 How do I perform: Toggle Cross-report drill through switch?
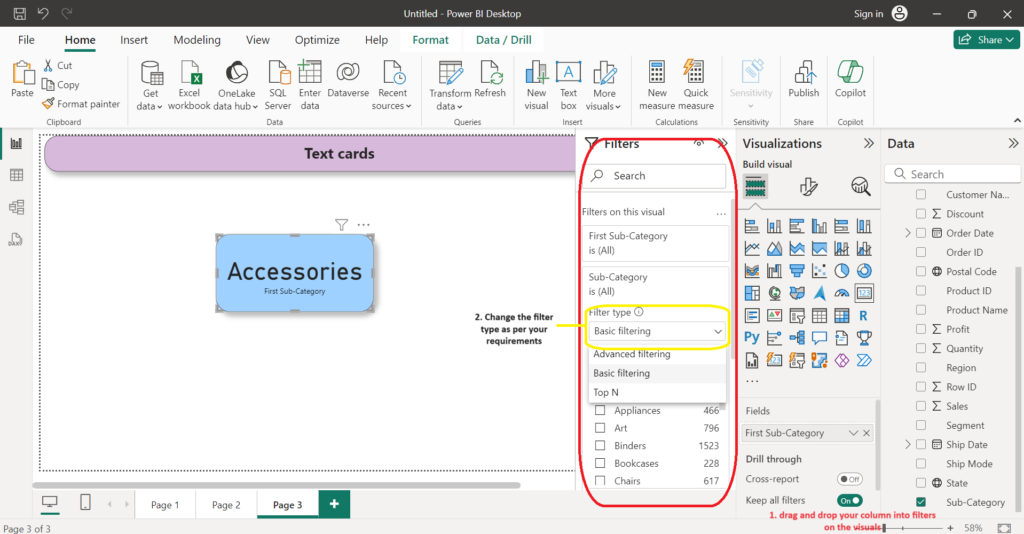(850, 479)
